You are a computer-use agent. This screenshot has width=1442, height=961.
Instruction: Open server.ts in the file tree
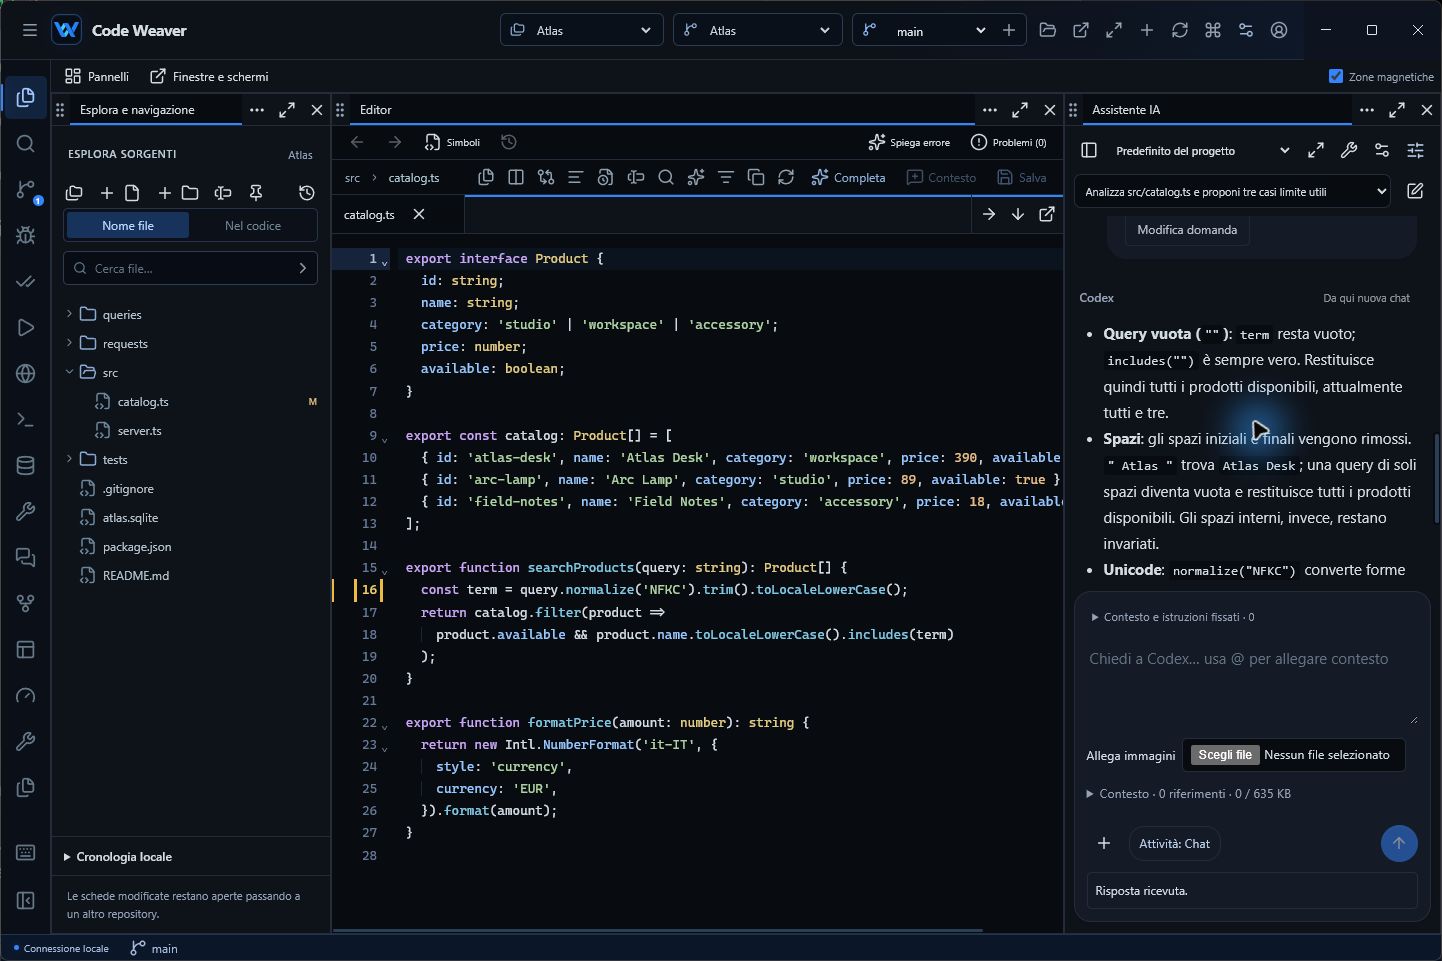[139, 431]
